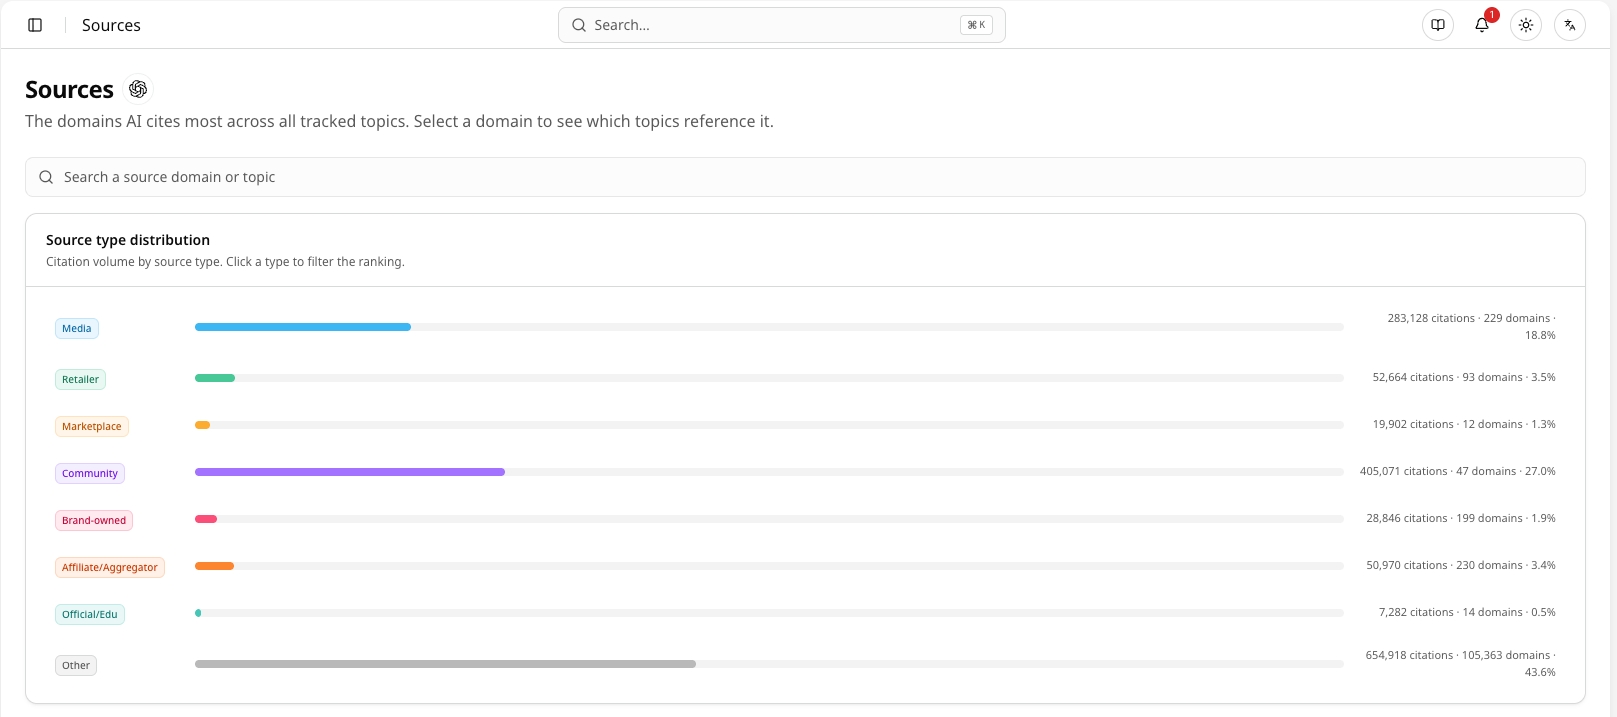This screenshot has width=1617, height=717.
Task: Toggle the sidebar panel icon
Action: pos(35,25)
